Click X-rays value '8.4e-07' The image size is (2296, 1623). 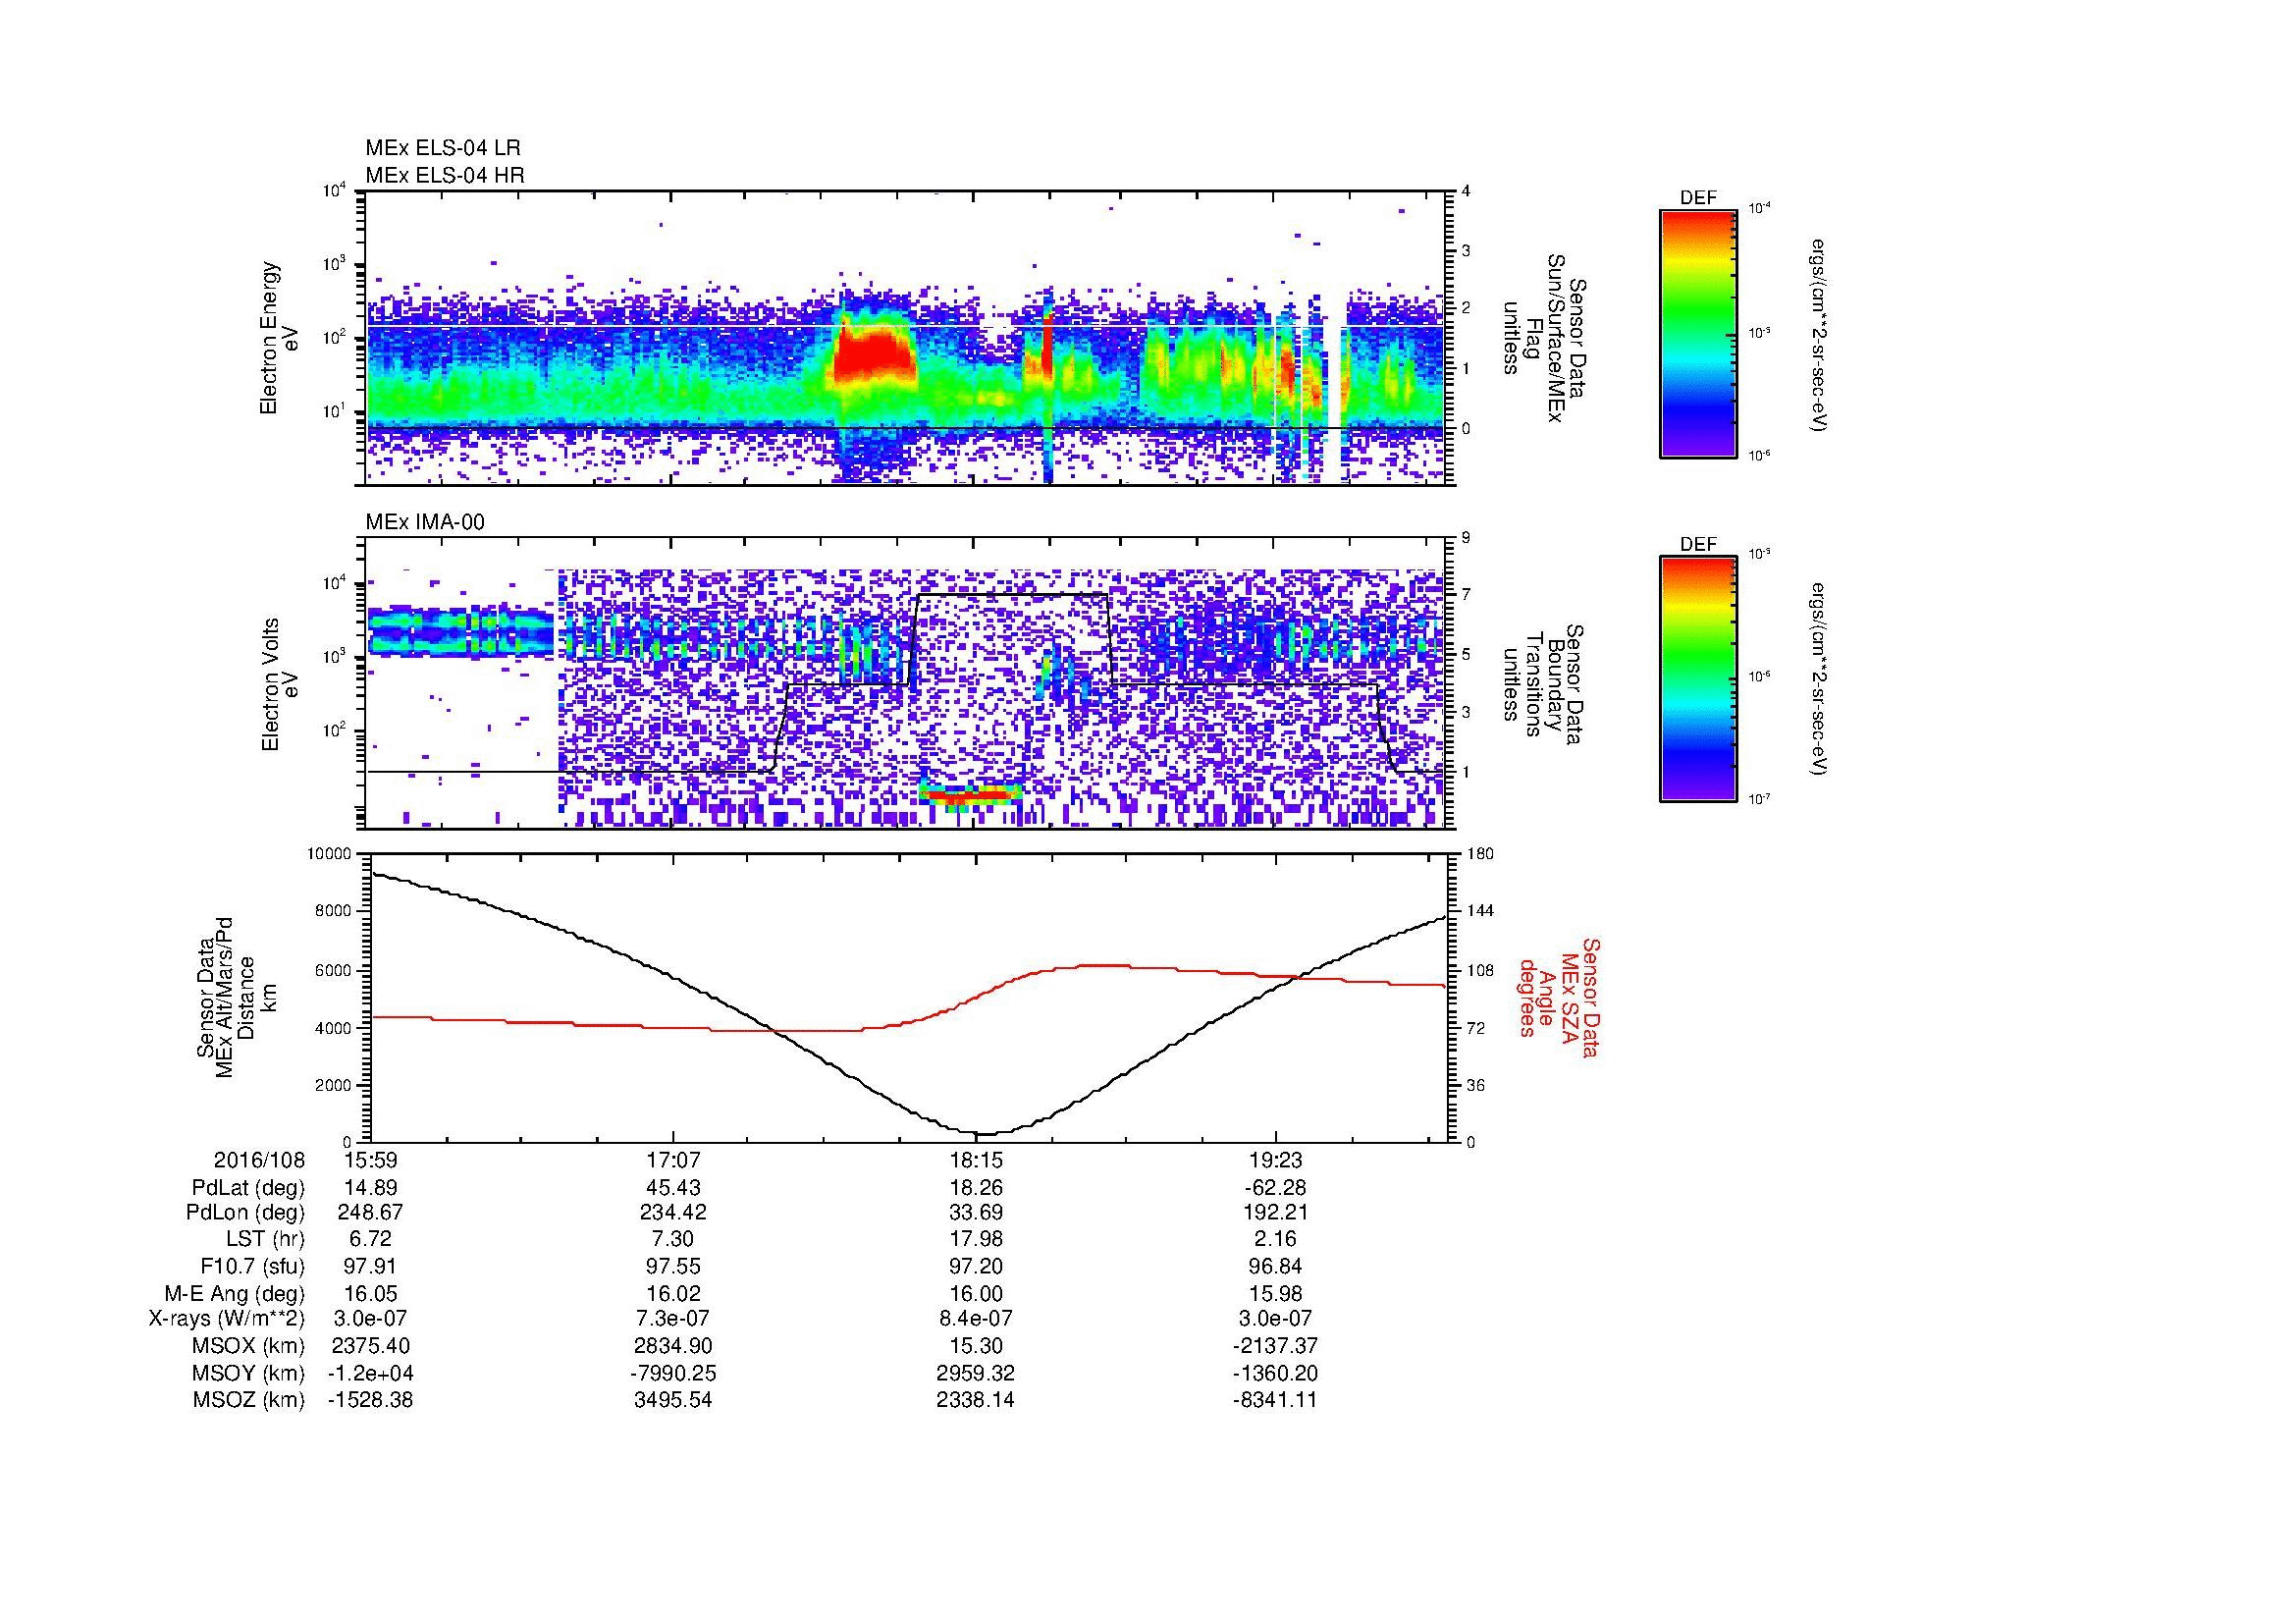(976, 1320)
